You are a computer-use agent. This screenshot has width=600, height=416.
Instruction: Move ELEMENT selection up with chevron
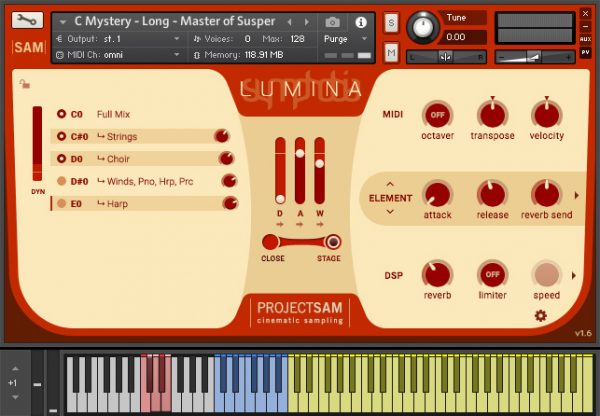point(390,184)
